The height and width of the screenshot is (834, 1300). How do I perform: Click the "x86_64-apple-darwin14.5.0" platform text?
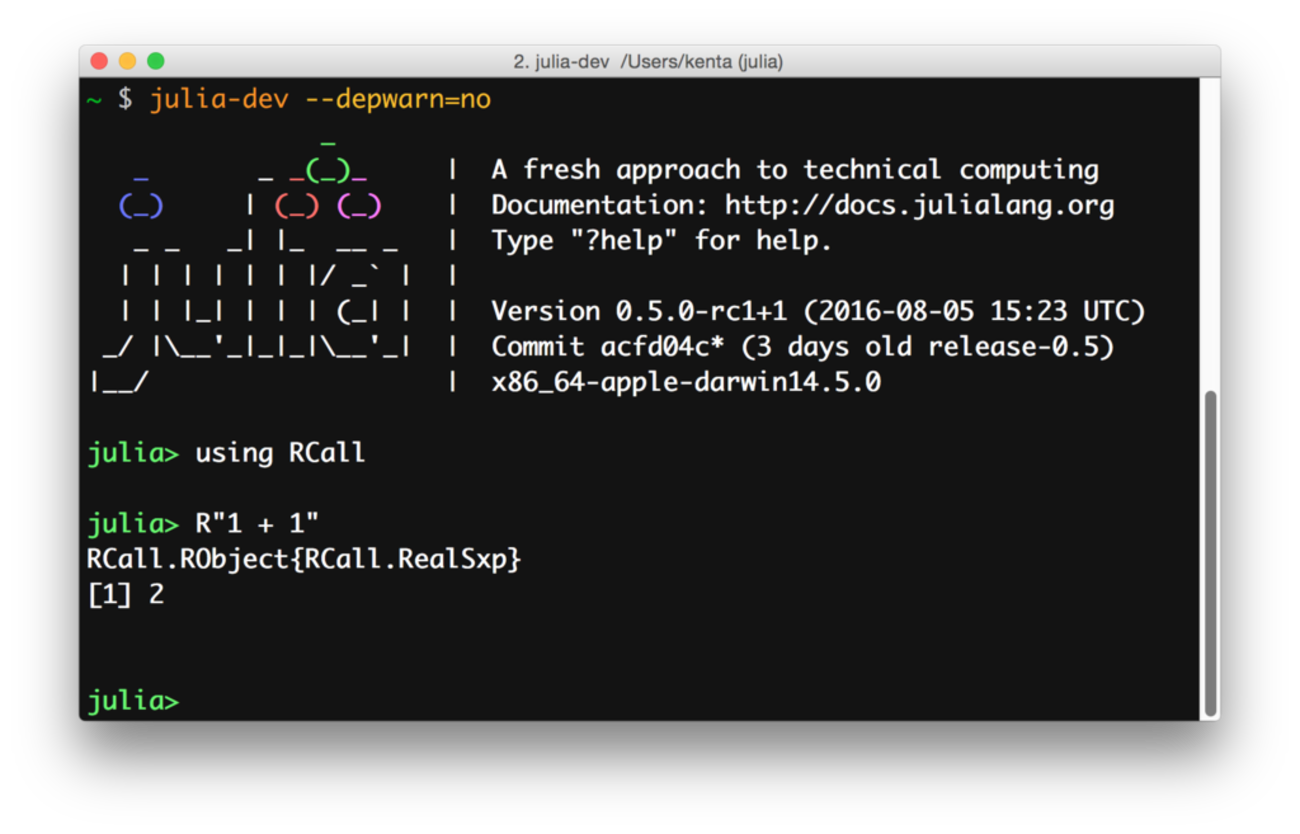[x=686, y=382]
